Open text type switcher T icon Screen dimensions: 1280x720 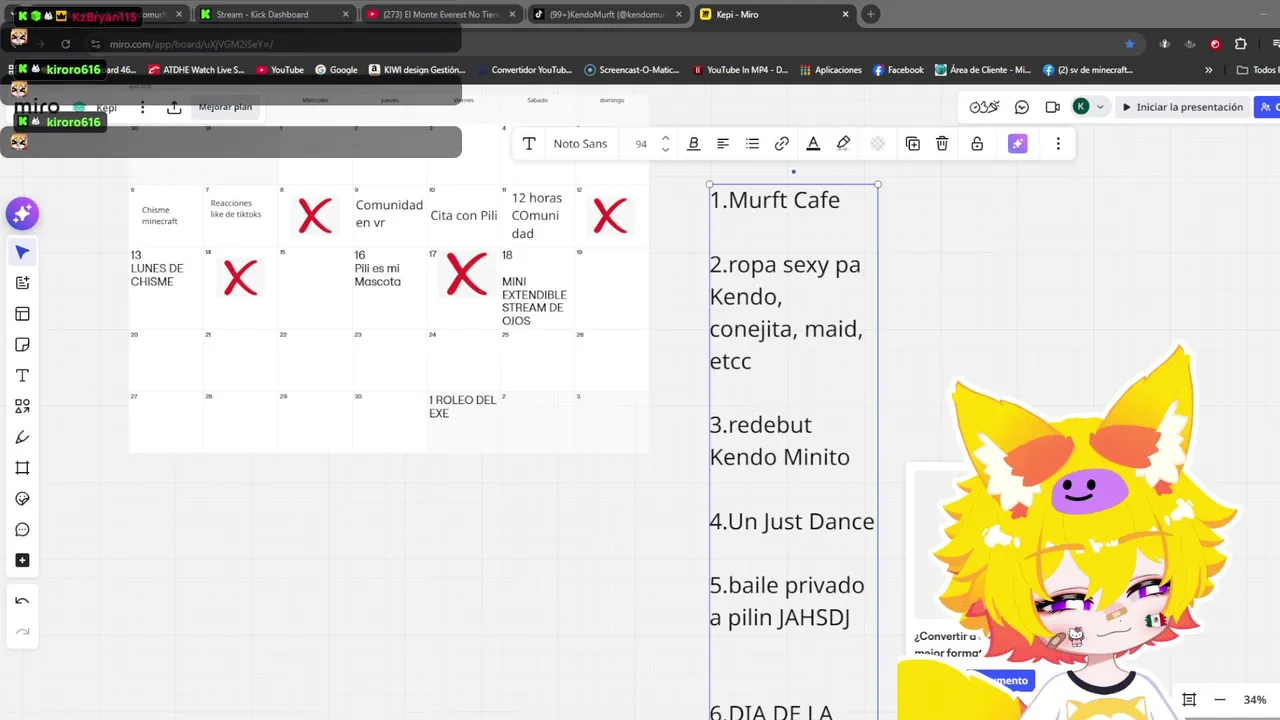pos(529,144)
